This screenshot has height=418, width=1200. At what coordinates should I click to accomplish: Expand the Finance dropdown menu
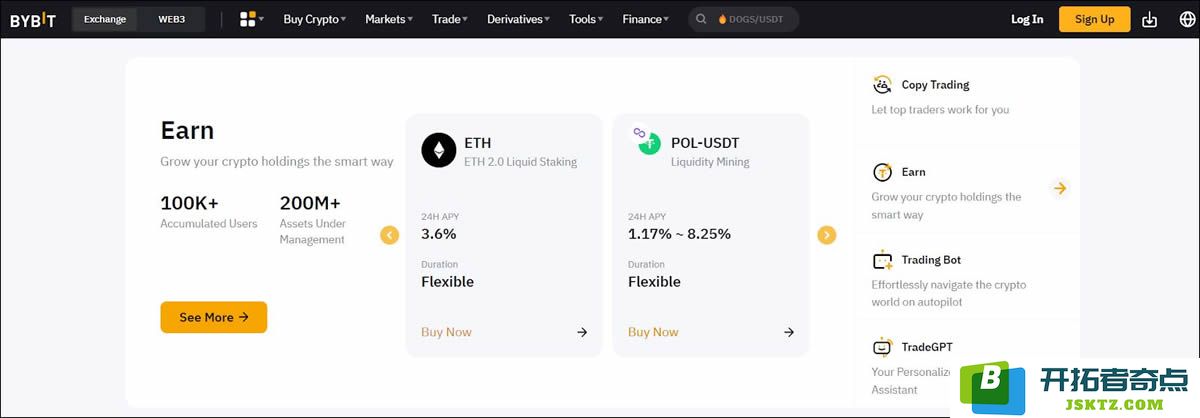point(645,19)
